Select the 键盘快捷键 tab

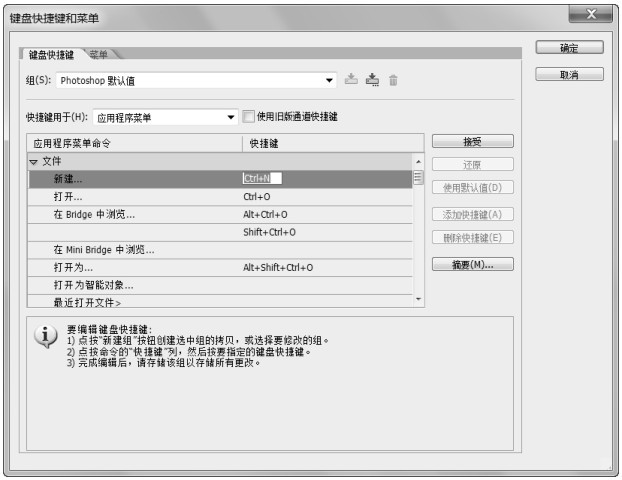[51, 54]
